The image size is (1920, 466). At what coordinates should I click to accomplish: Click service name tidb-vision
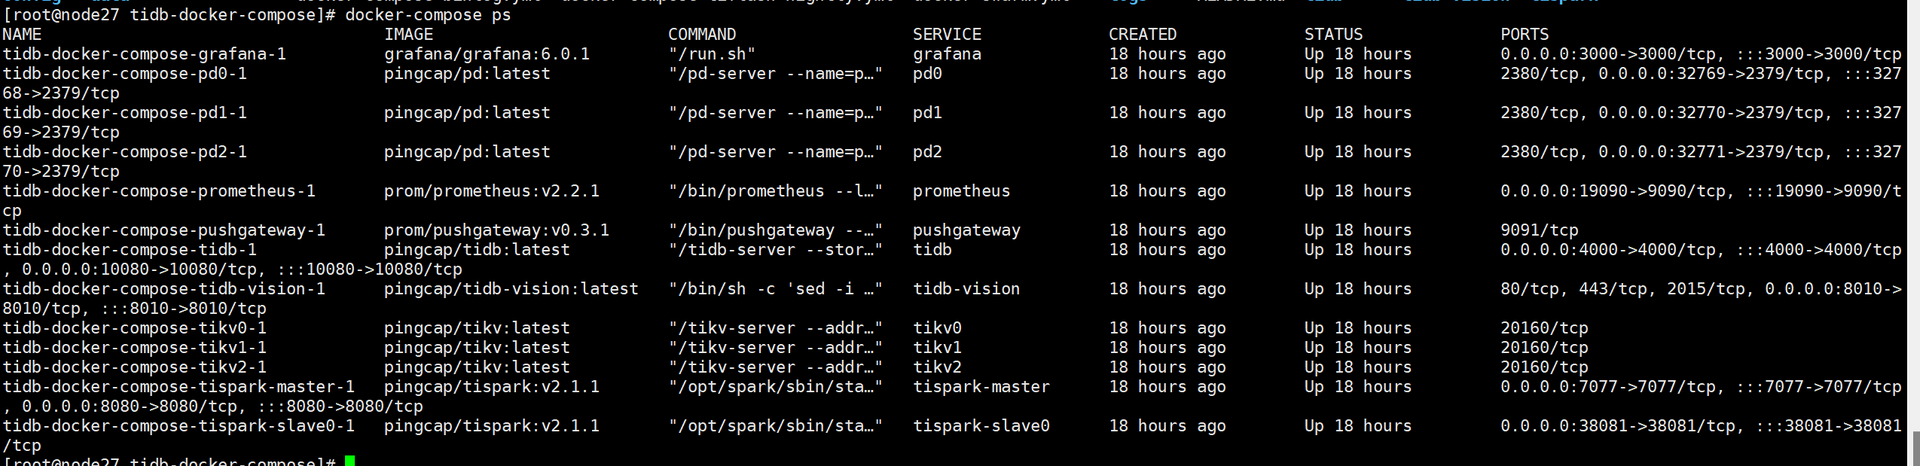967,289
